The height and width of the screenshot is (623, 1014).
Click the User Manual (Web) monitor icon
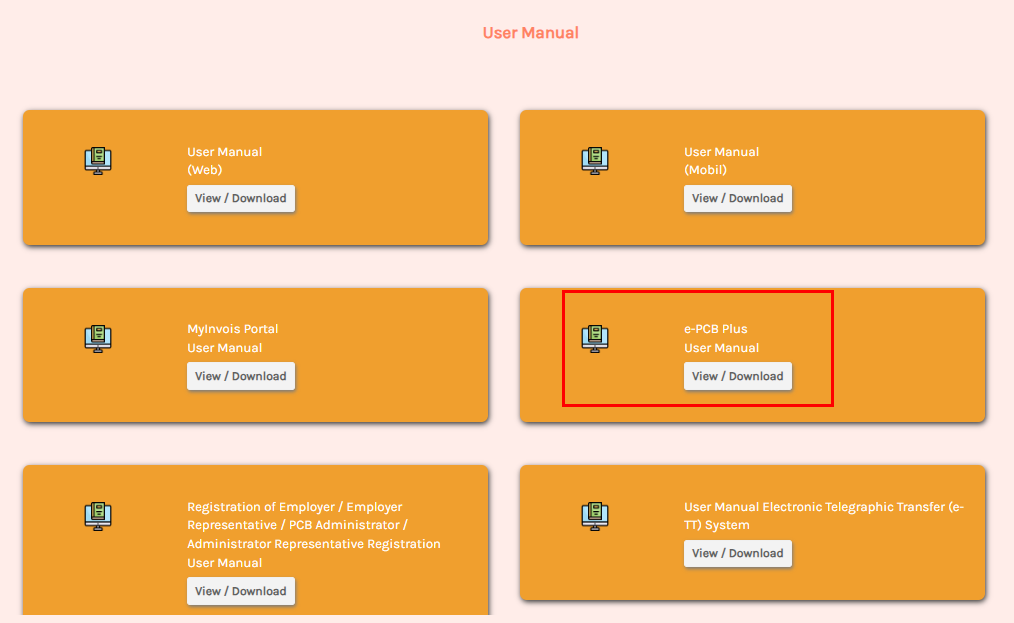[97, 160]
